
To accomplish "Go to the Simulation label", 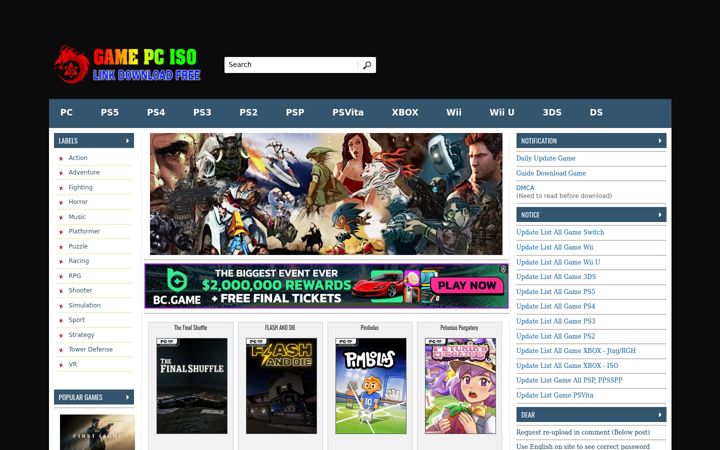I will click(84, 305).
